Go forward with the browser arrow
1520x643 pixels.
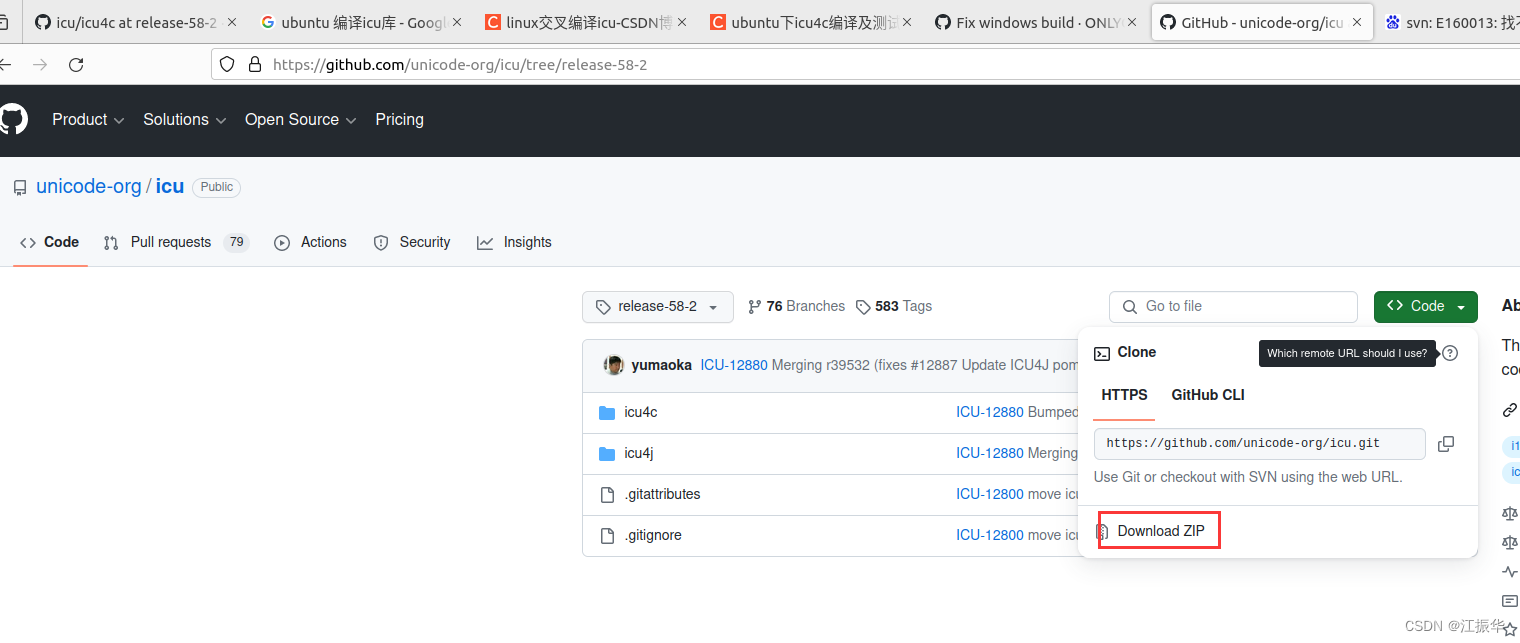[x=40, y=65]
